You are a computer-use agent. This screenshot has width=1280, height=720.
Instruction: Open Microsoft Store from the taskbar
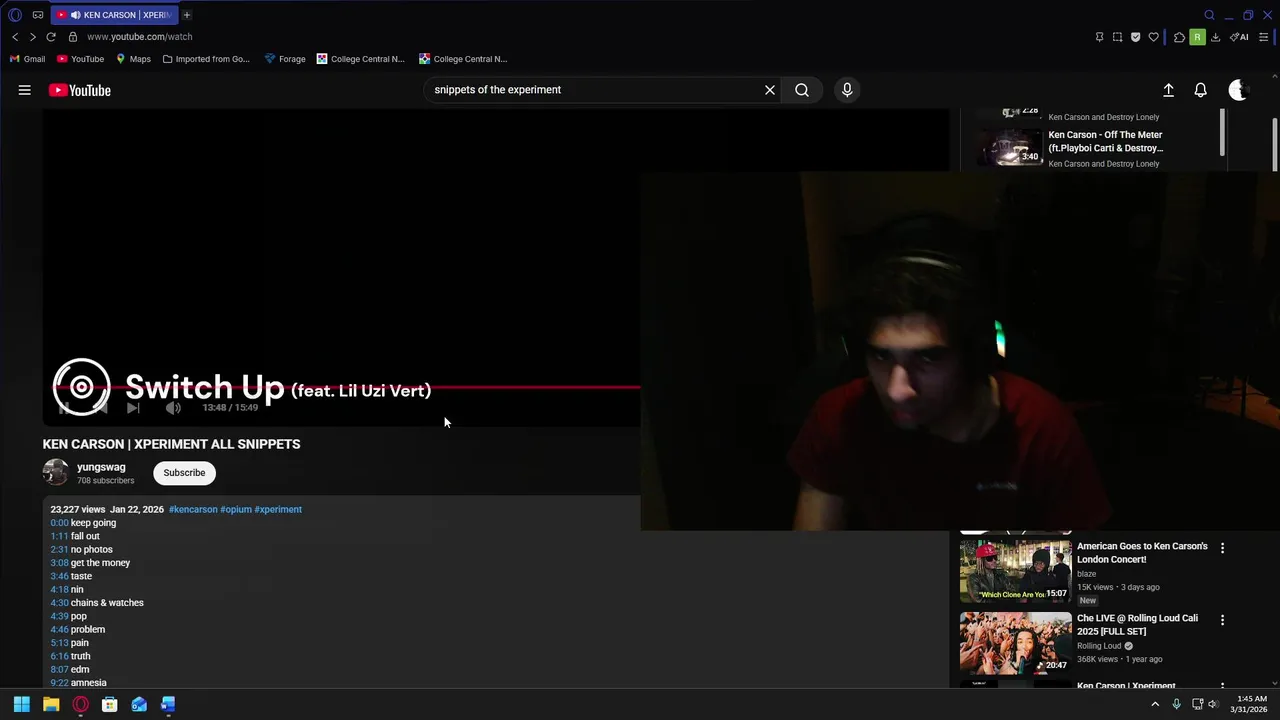coord(110,704)
